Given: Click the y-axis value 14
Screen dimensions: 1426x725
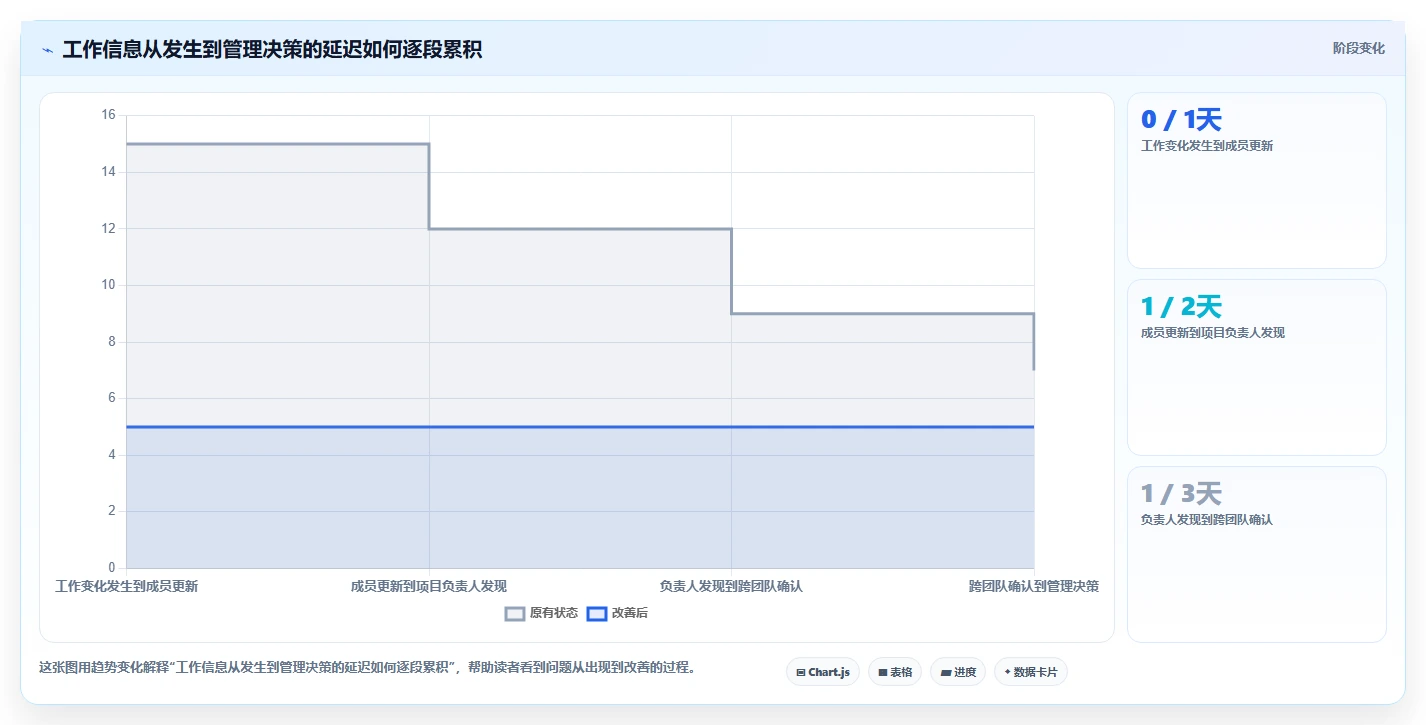Looking at the screenshot, I should click(x=109, y=172).
